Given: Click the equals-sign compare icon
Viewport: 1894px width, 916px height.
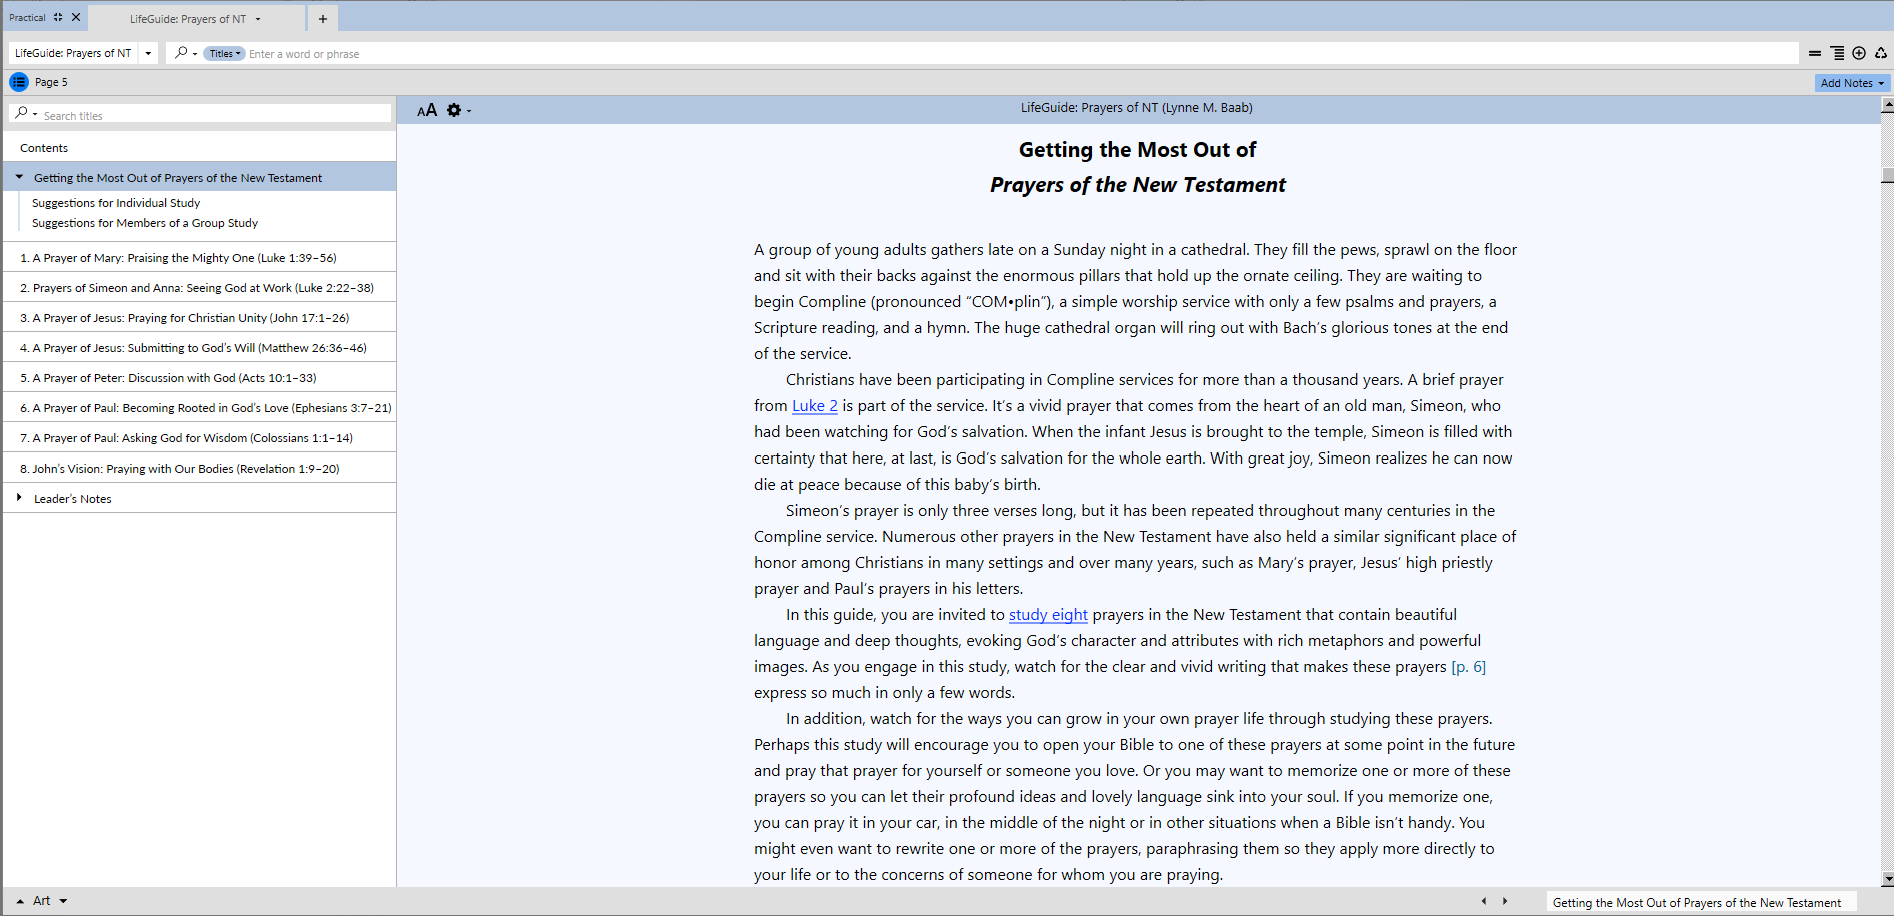Looking at the screenshot, I should [x=1815, y=53].
